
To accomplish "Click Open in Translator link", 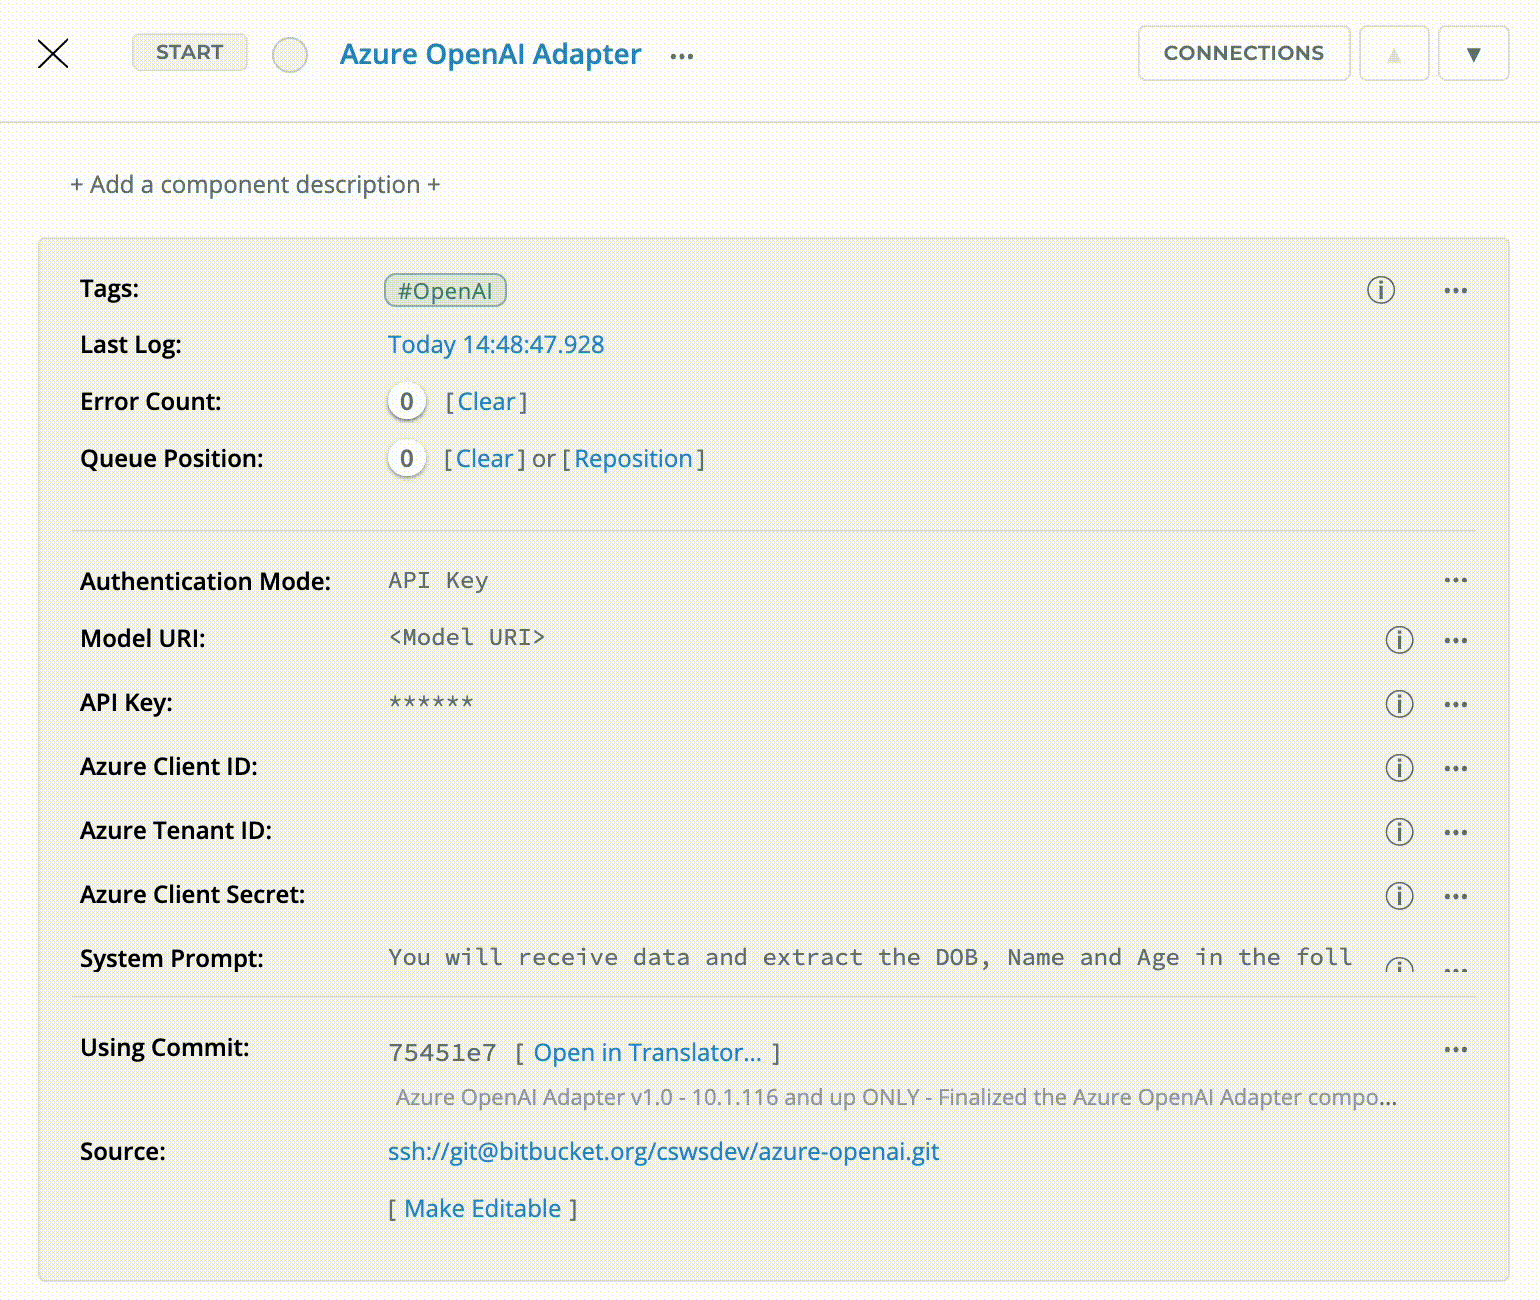I will (x=647, y=1053).
